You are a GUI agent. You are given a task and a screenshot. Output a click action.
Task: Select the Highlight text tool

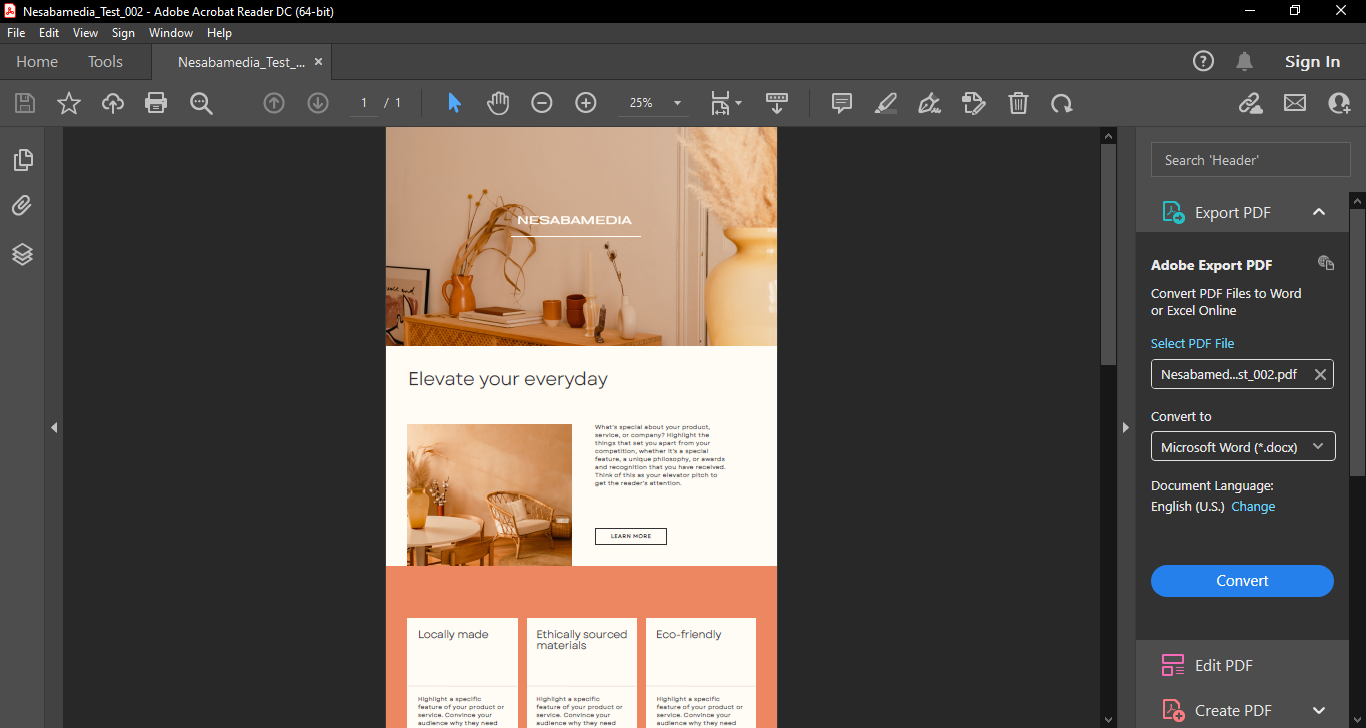(885, 103)
